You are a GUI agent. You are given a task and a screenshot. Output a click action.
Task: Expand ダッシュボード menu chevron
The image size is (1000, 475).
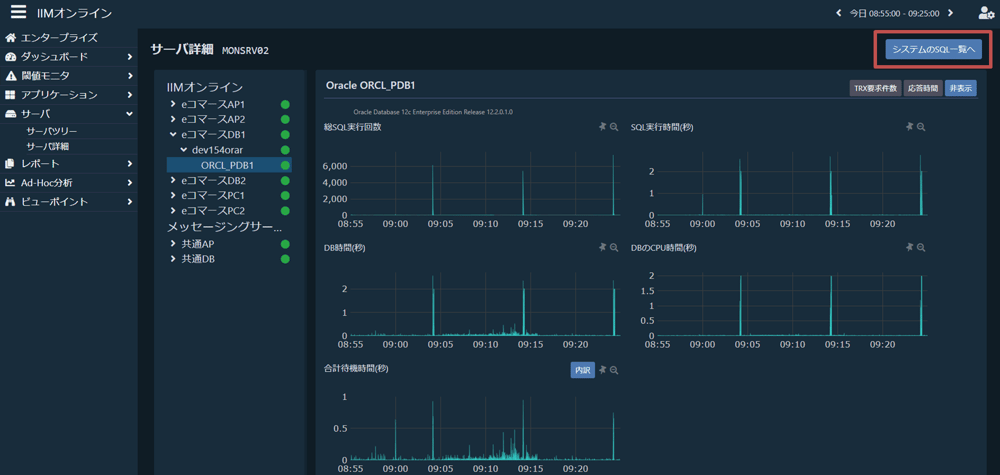pyautogui.click(x=129, y=57)
